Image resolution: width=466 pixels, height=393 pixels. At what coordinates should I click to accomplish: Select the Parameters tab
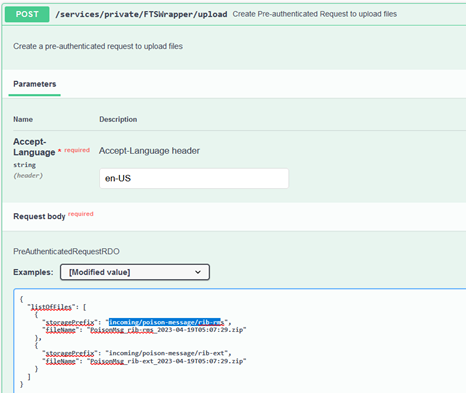click(35, 84)
